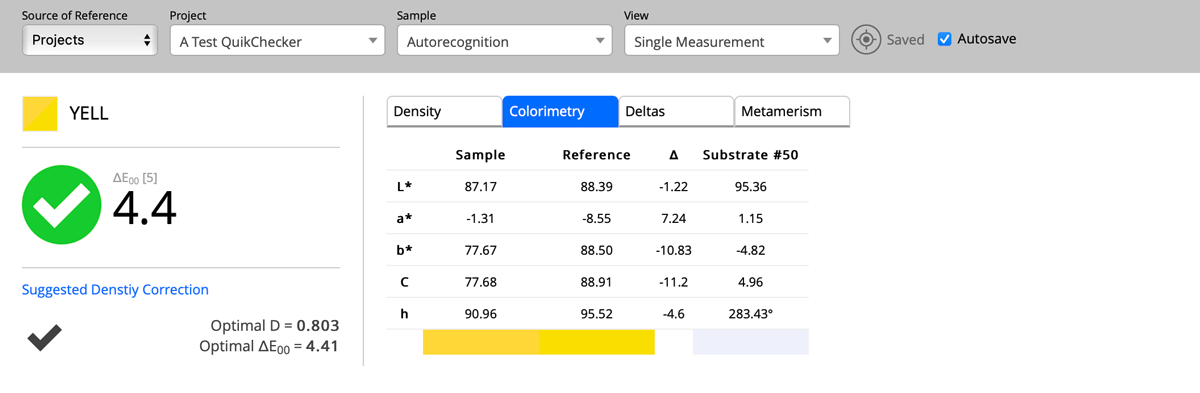This screenshot has height=393, width=1200.
Task: Click the Suggested Denstiy Correction link
Action: tap(115, 289)
